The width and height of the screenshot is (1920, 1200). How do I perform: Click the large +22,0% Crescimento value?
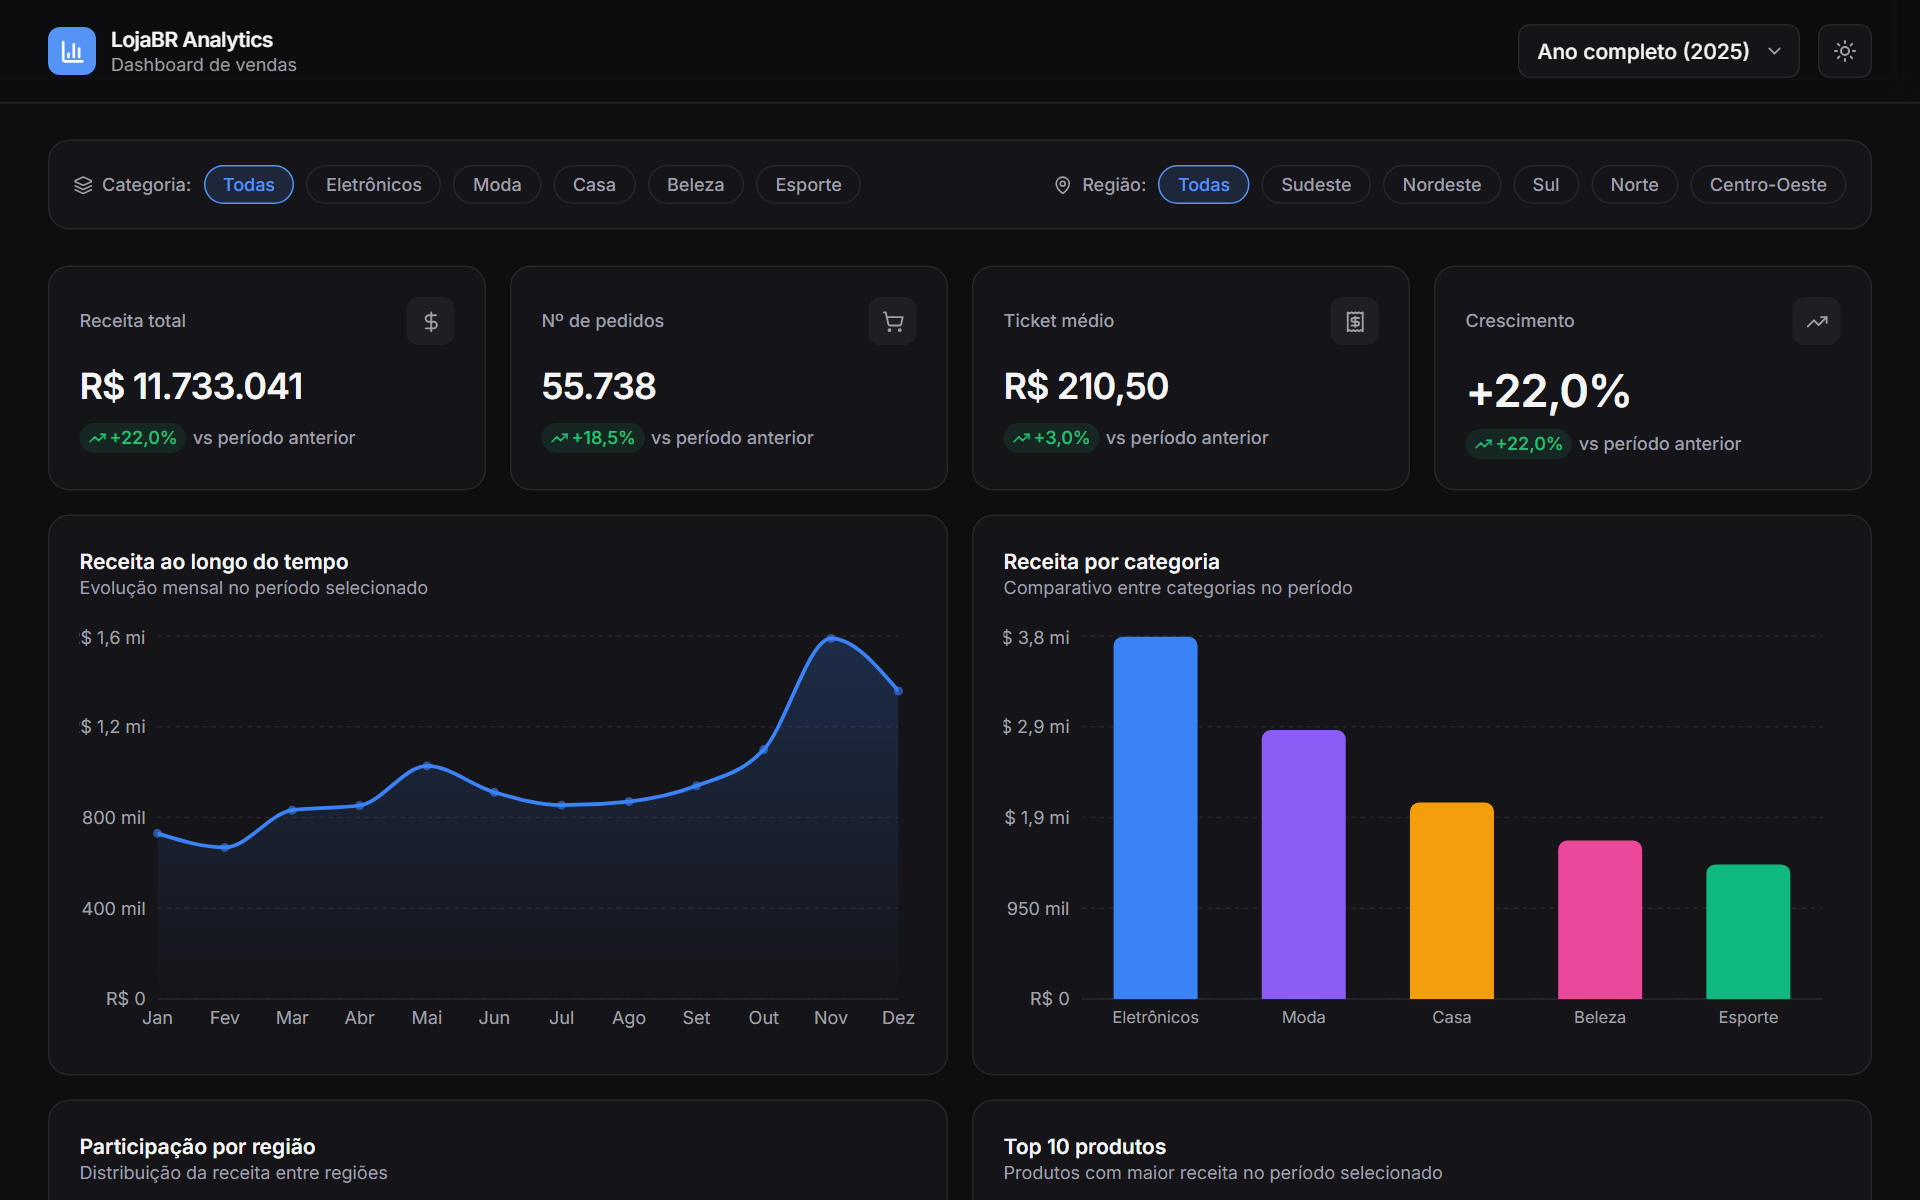point(1548,391)
